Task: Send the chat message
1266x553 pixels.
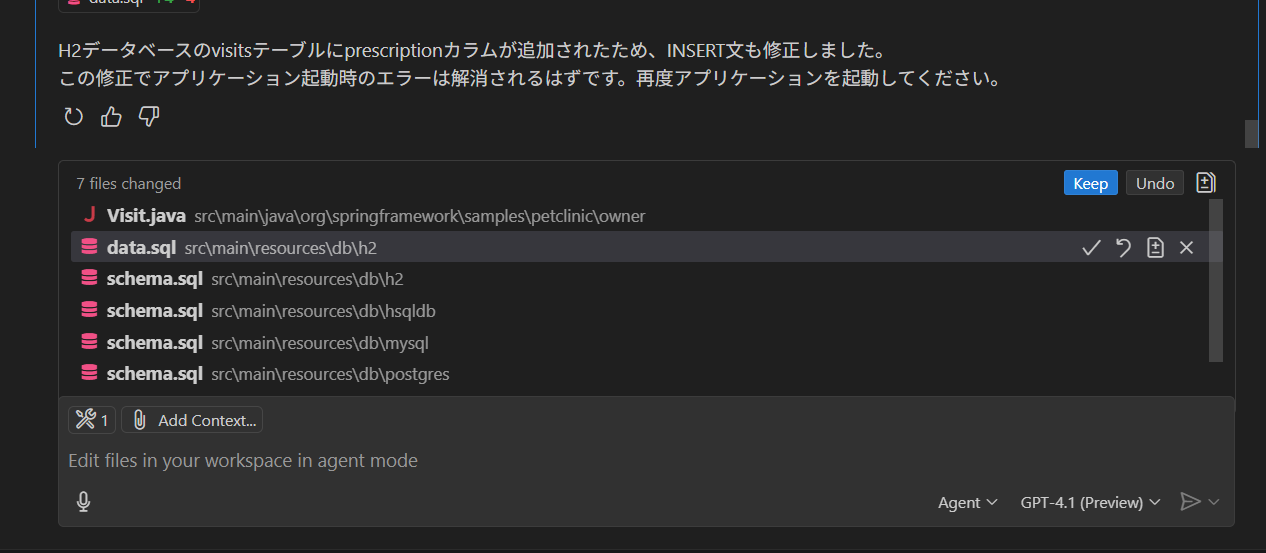Action: 1190,502
